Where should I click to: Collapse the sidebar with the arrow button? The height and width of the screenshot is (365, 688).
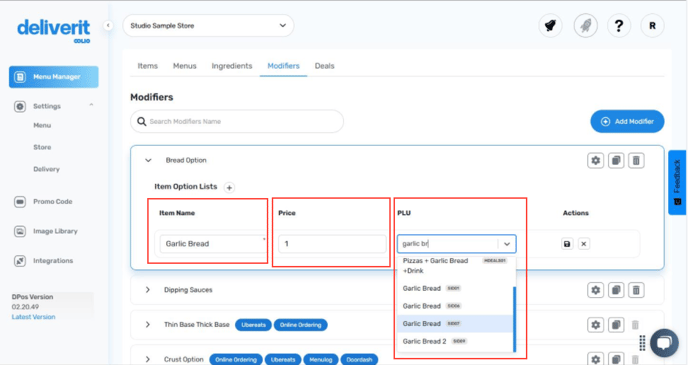108,25
